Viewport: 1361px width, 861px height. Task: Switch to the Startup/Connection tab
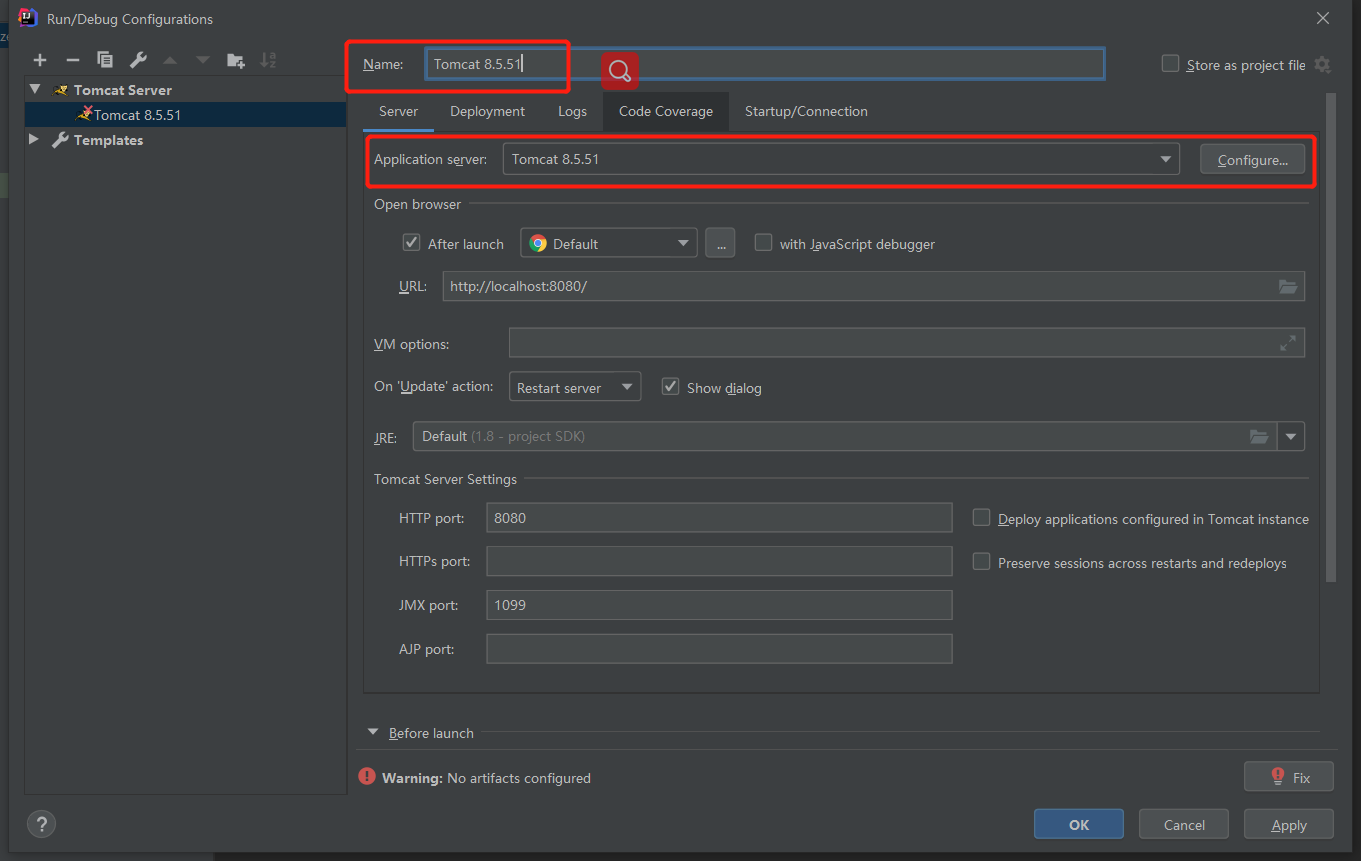806,111
